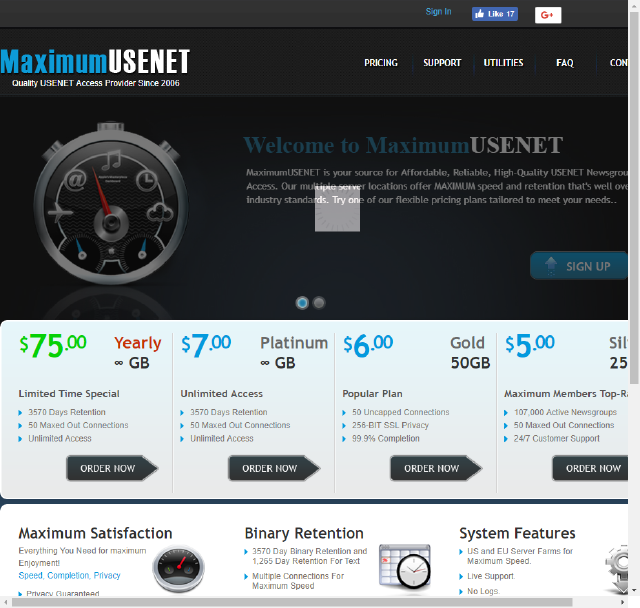Open the UTILITIES menu item
This screenshot has height=608, width=640.
click(503, 63)
